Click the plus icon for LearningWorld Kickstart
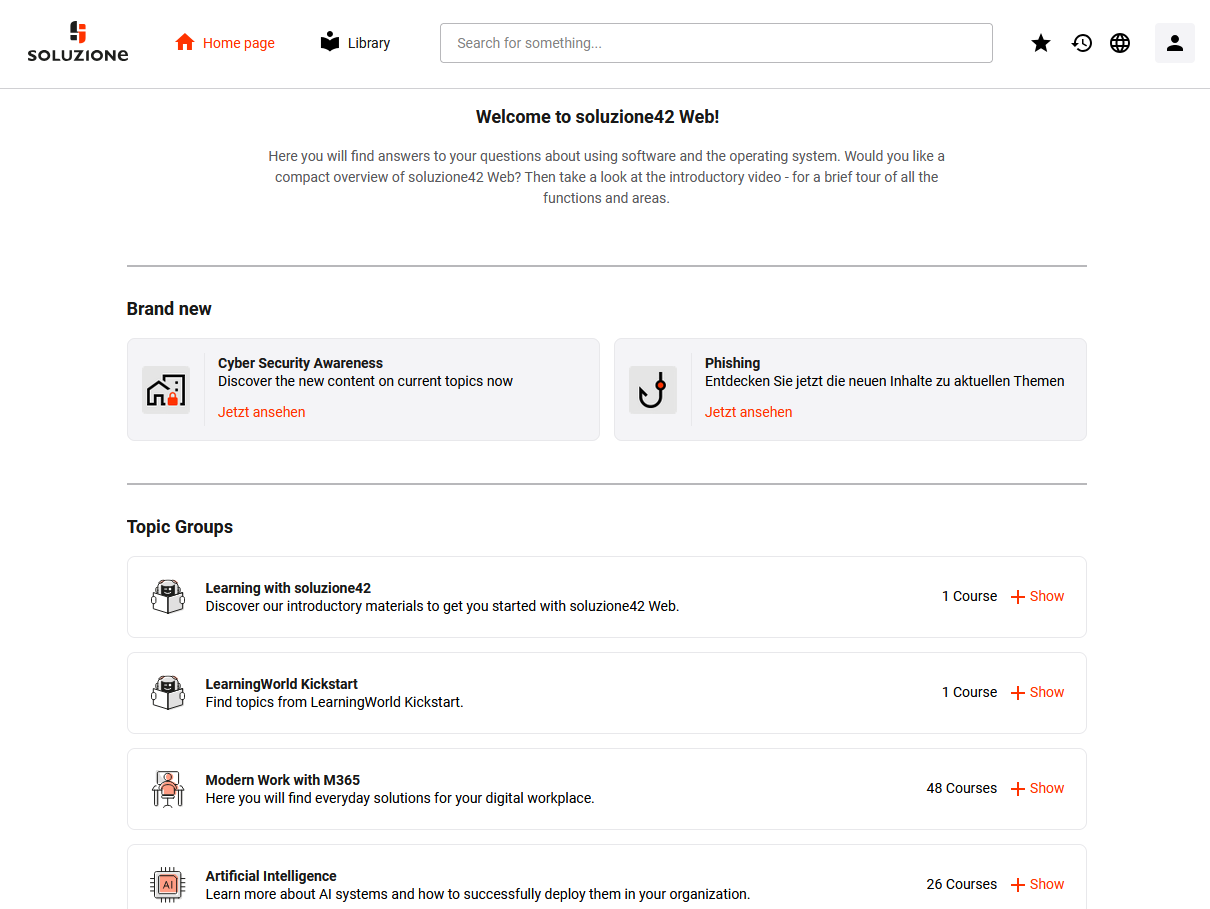1210x909 pixels. [1018, 693]
